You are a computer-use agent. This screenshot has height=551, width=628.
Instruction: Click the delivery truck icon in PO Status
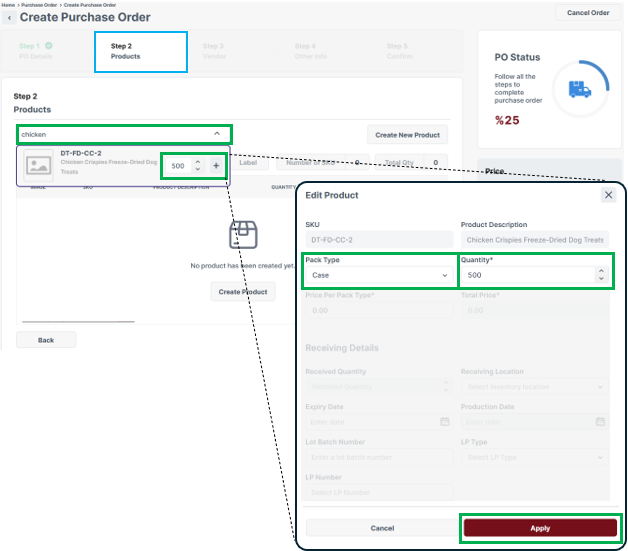click(x=579, y=90)
